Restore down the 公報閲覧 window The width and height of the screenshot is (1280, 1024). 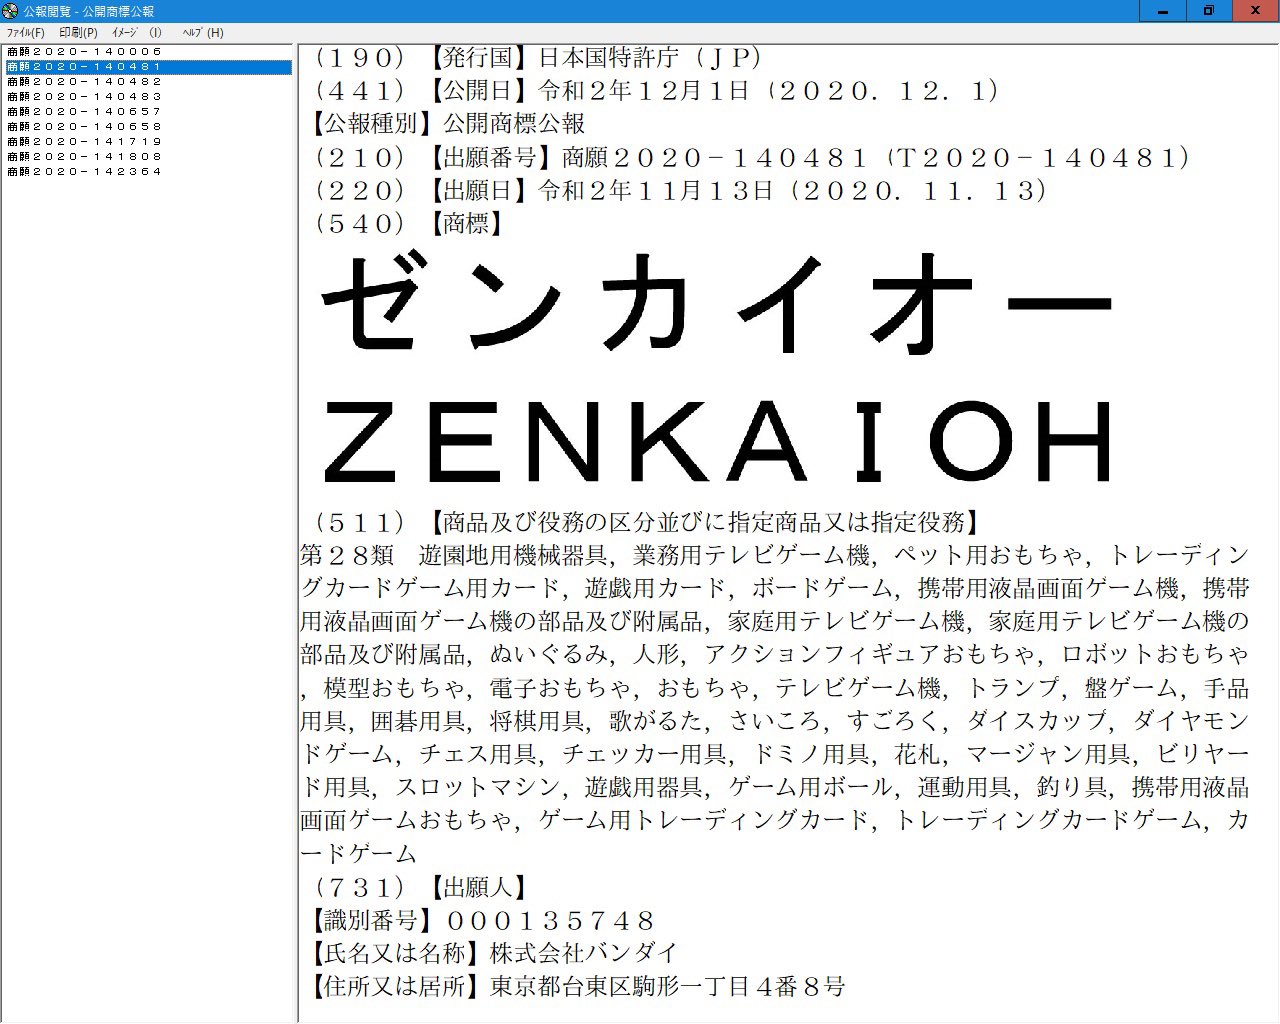point(1209,11)
